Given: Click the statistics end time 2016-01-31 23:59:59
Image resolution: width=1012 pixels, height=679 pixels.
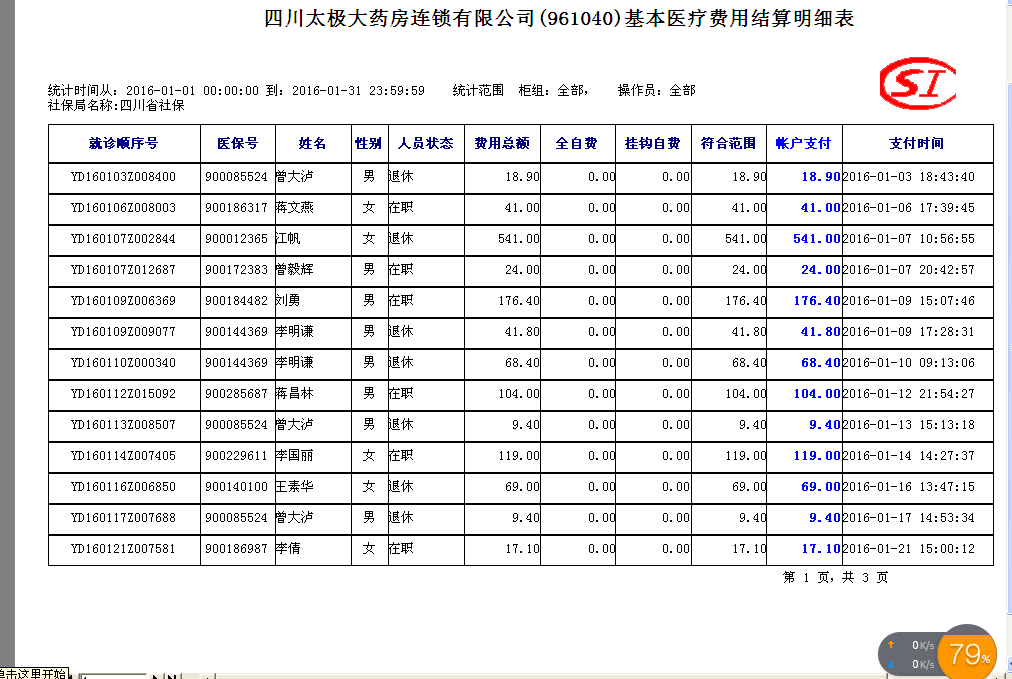Looking at the screenshot, I should (358, 90).
